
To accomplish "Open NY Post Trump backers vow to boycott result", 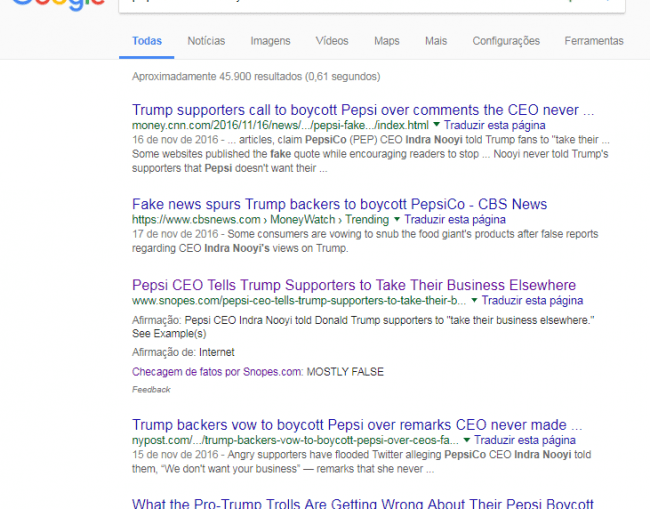I will click(357, 425).
